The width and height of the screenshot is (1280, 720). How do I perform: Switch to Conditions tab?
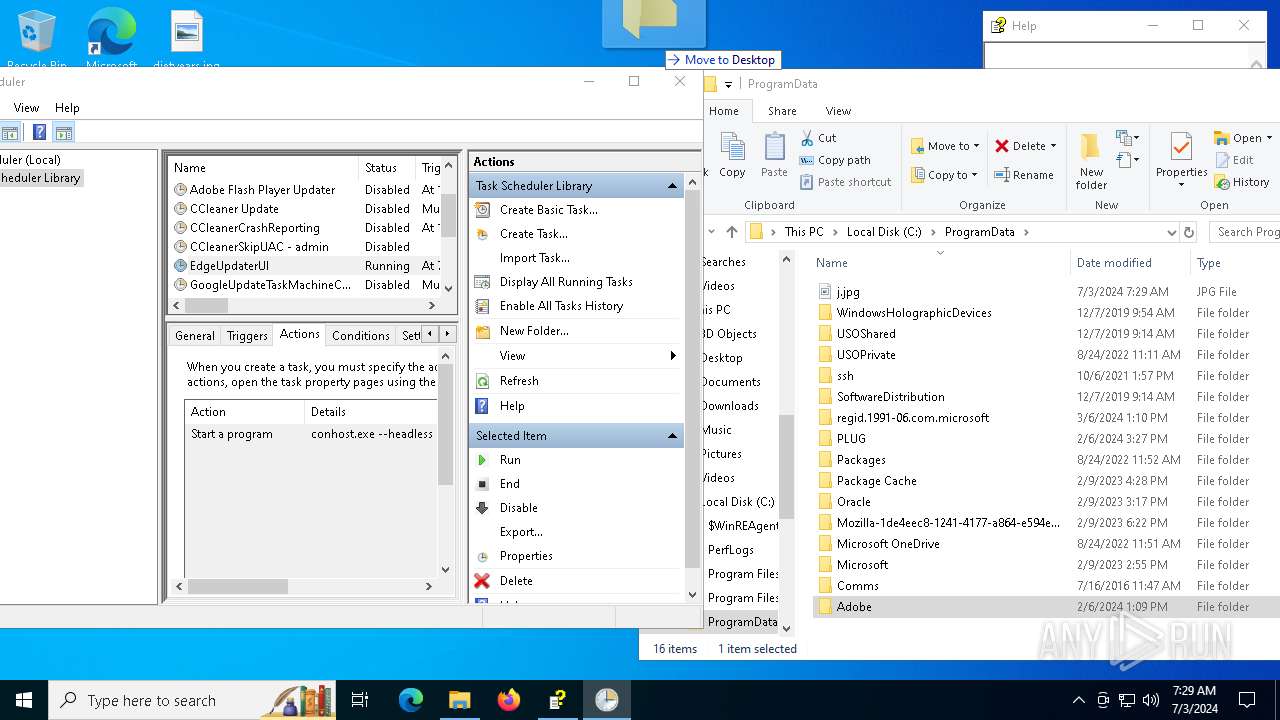click(360, 336)
